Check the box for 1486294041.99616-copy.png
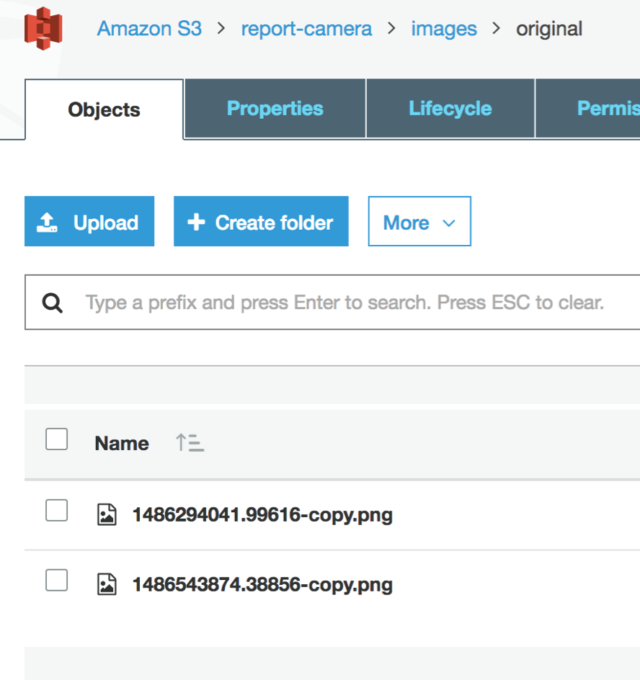 pos(56,510)
